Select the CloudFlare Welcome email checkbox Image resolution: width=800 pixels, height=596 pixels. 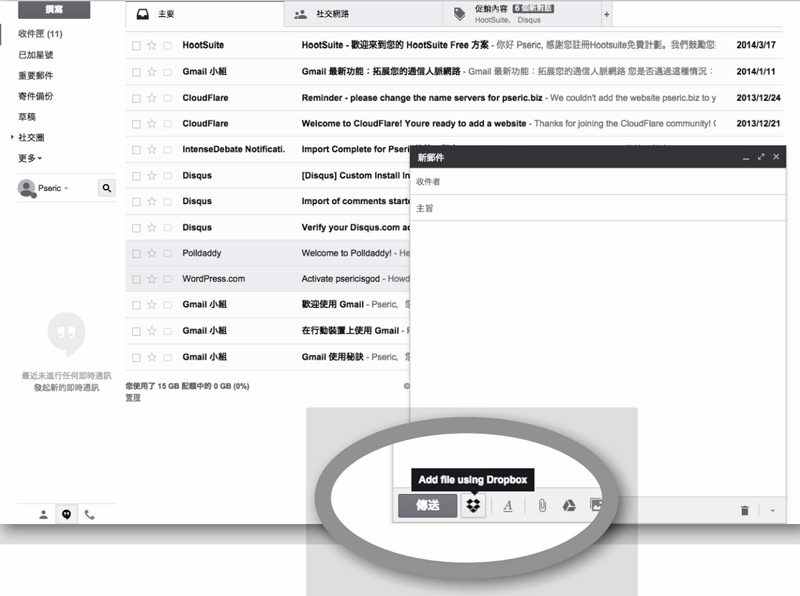pos(136,124)
